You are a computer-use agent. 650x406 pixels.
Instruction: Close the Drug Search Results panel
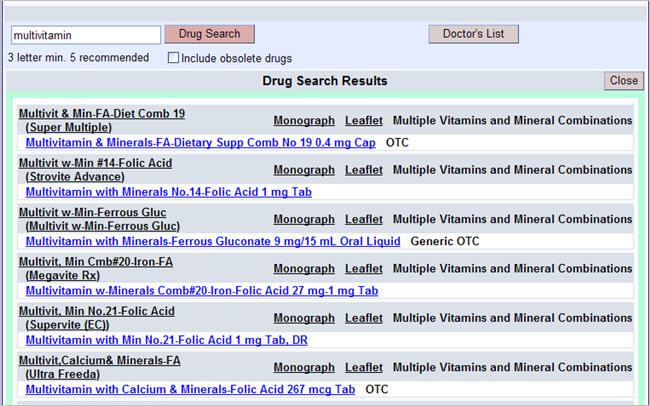[x=623, y=81]
